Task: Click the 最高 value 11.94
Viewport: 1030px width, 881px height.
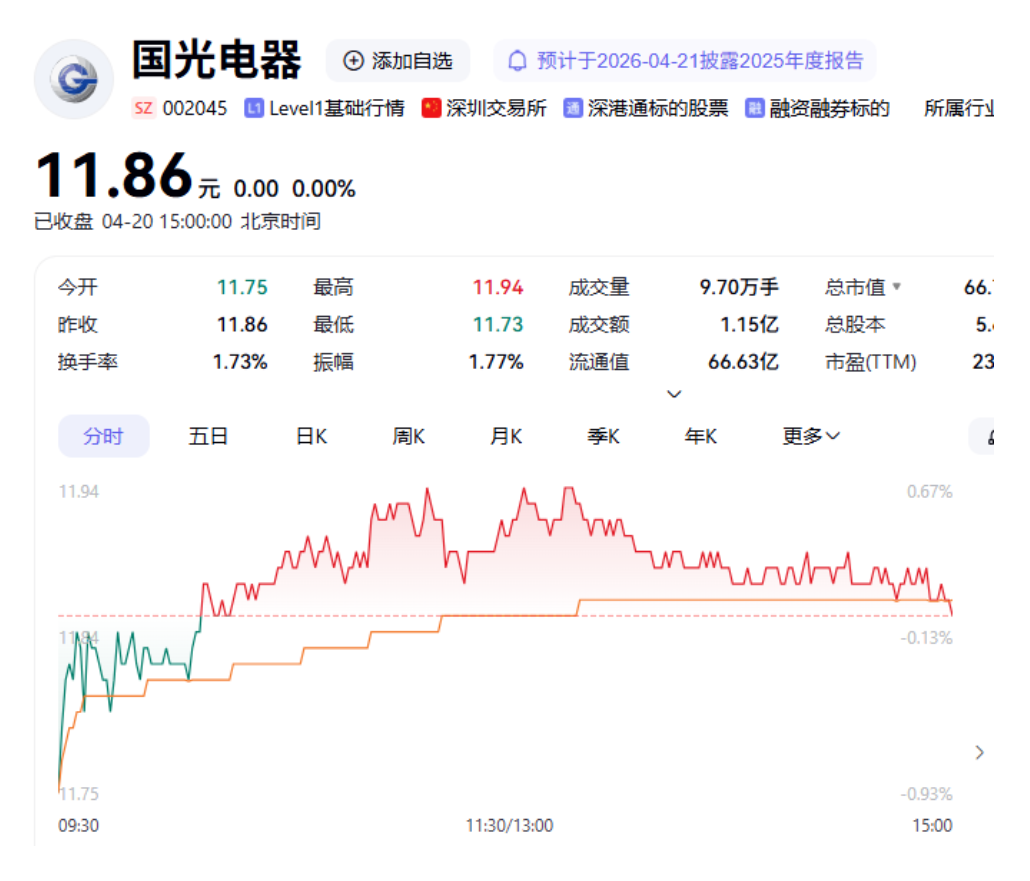Action: (x=498, y=287)
